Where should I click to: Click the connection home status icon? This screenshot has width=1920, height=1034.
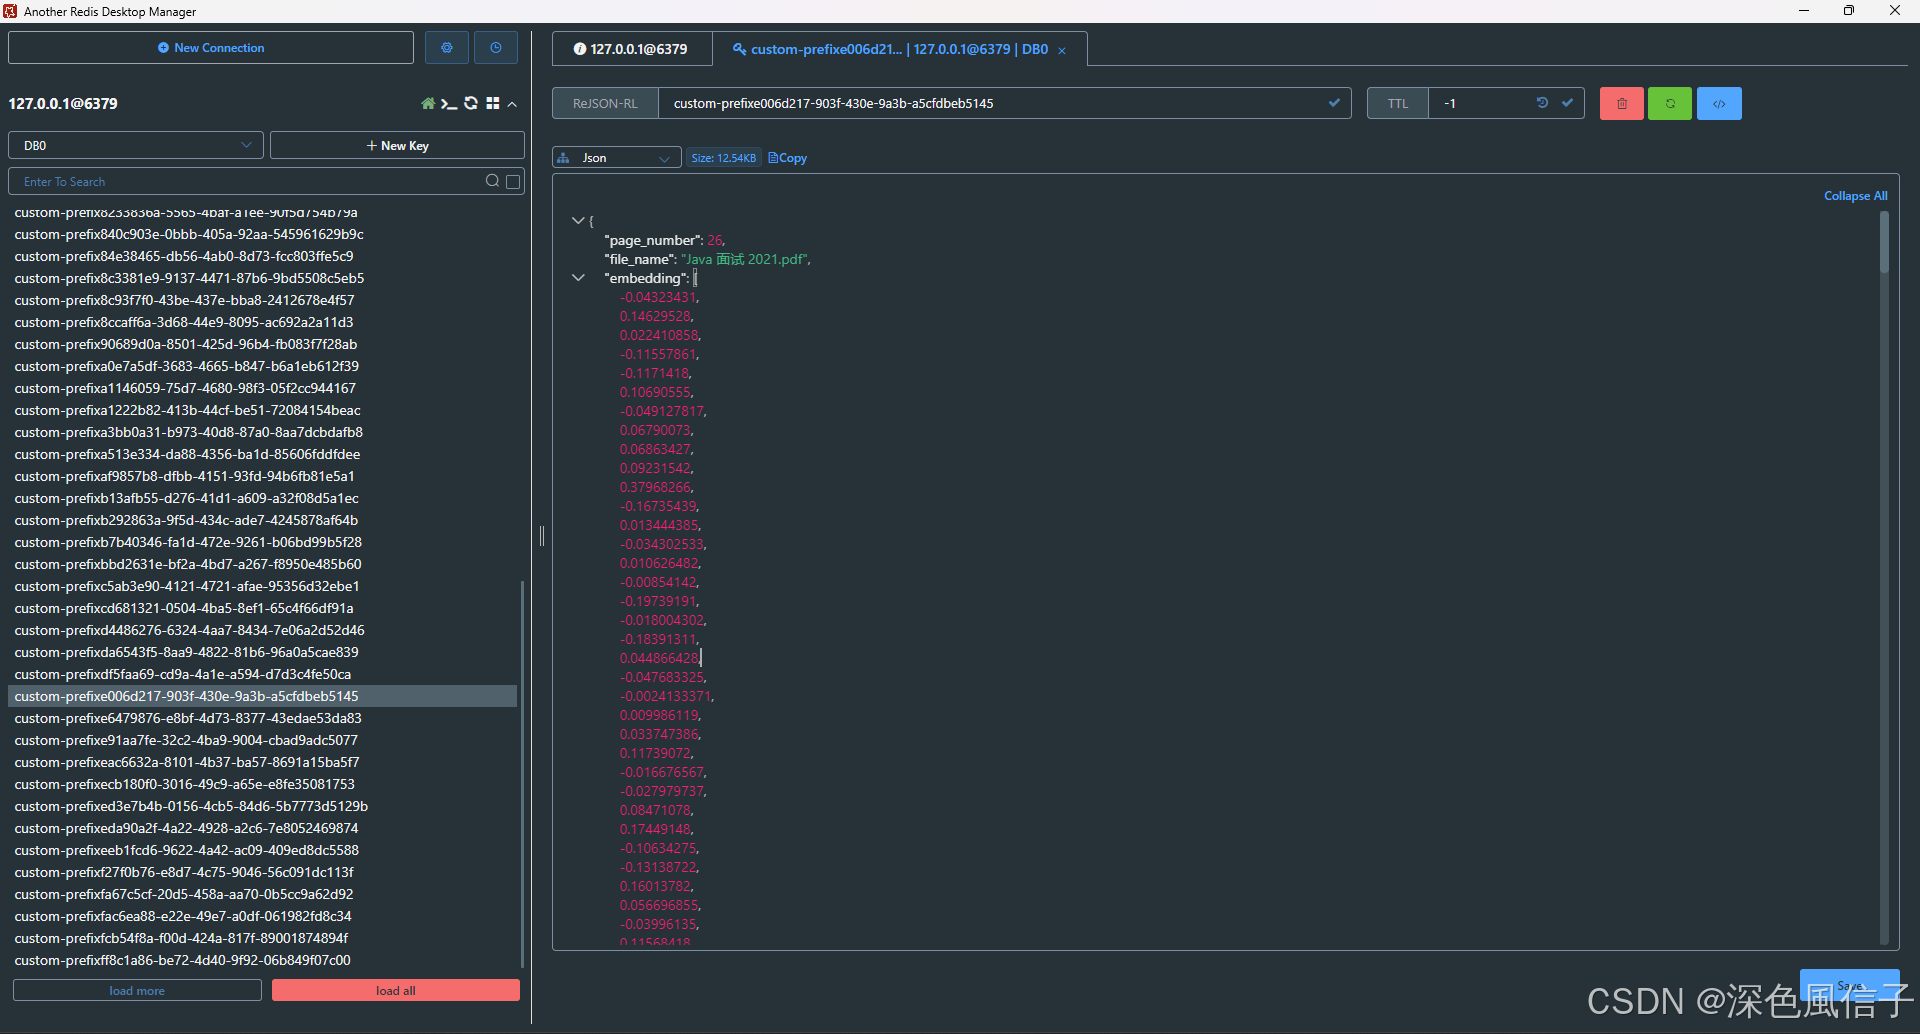[428, 104]
